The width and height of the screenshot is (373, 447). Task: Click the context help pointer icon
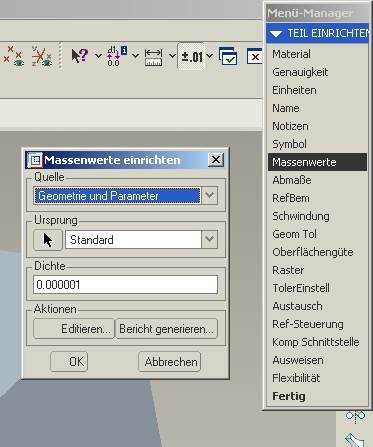(x=80, y=56)
